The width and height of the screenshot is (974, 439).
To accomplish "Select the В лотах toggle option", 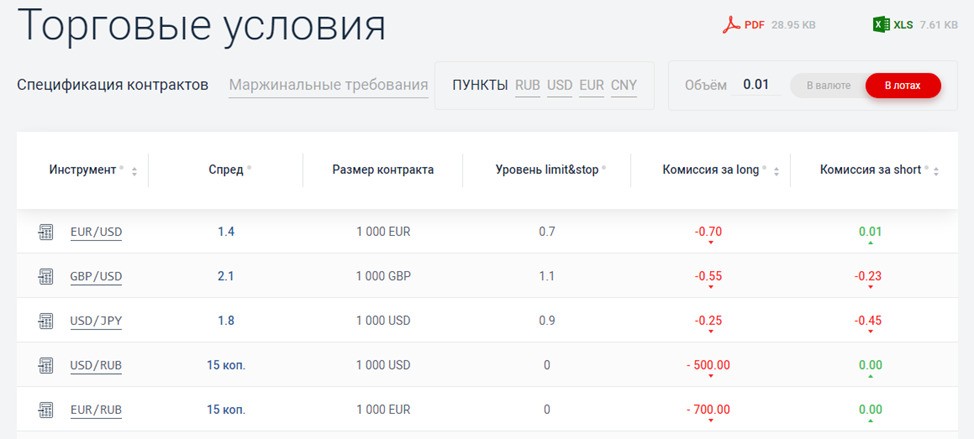I will [903, 86].
